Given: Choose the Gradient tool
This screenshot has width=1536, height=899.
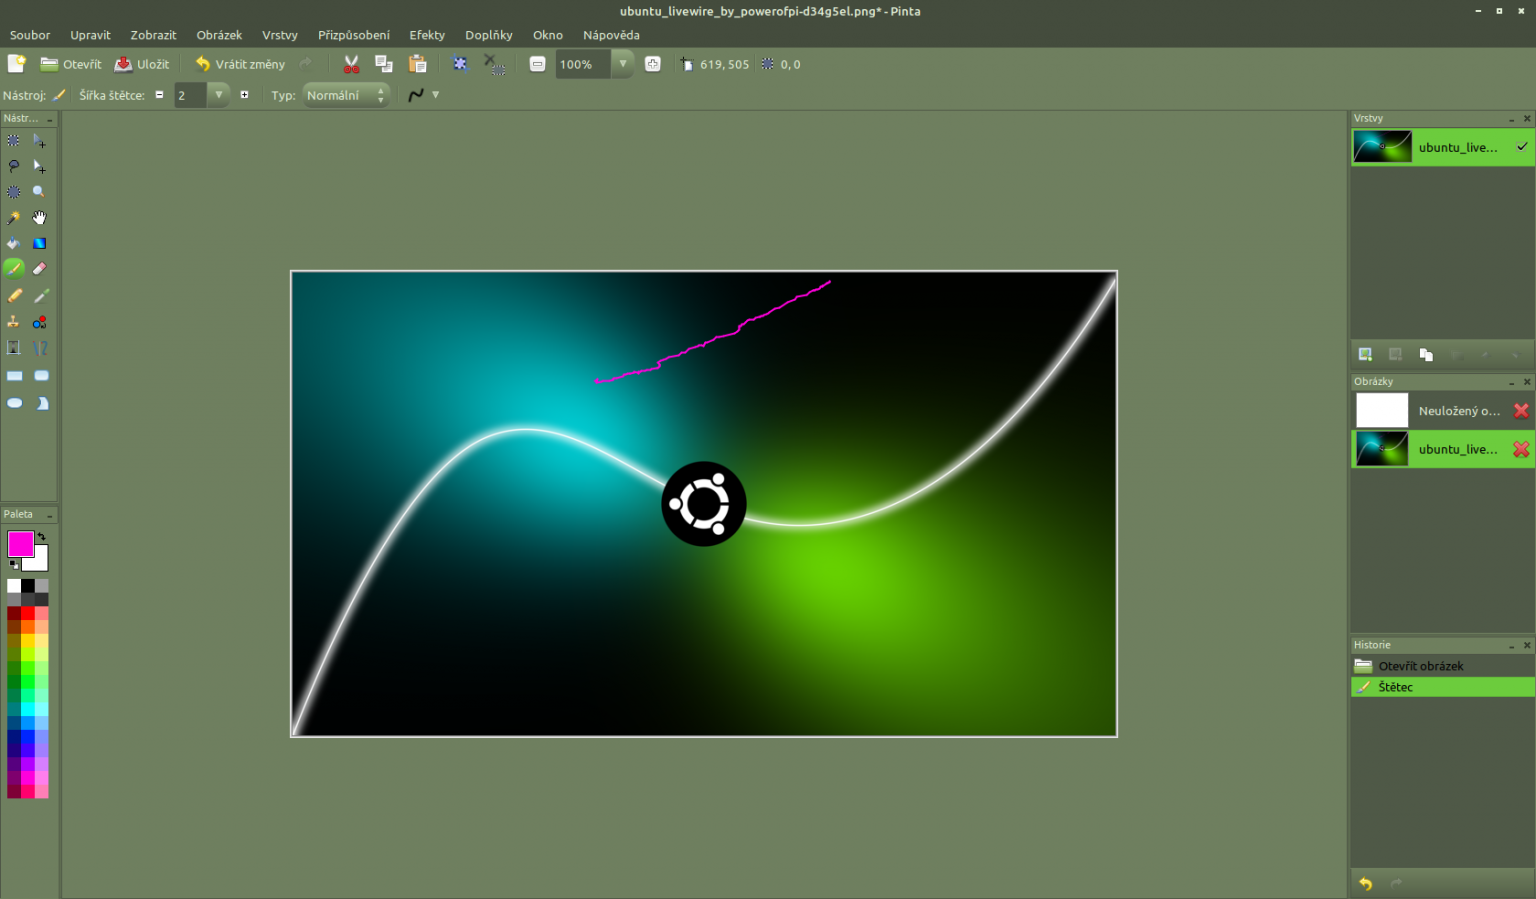Looking at the screenshot, I should pyautogui.click(x=40, y=243).
